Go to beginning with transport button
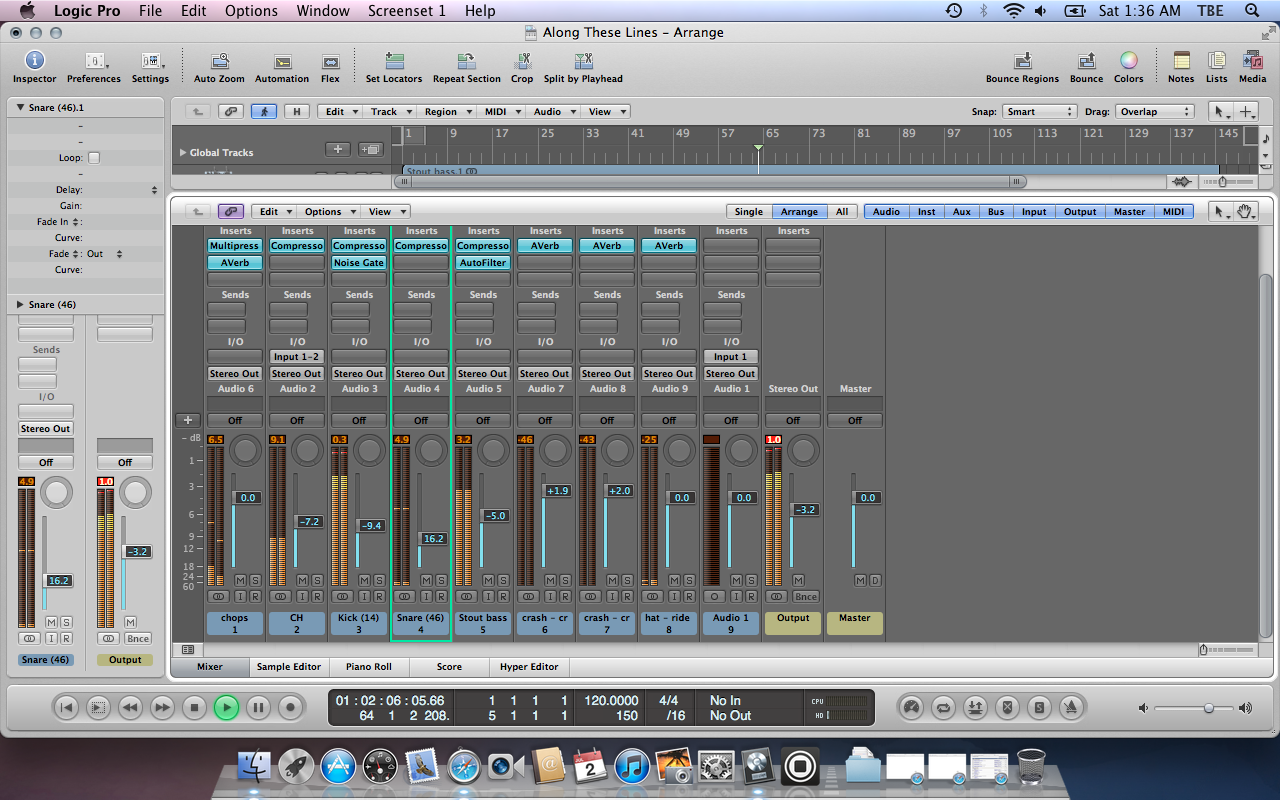1280x800 pixels. pyautogui.click(x=66, y=708)
